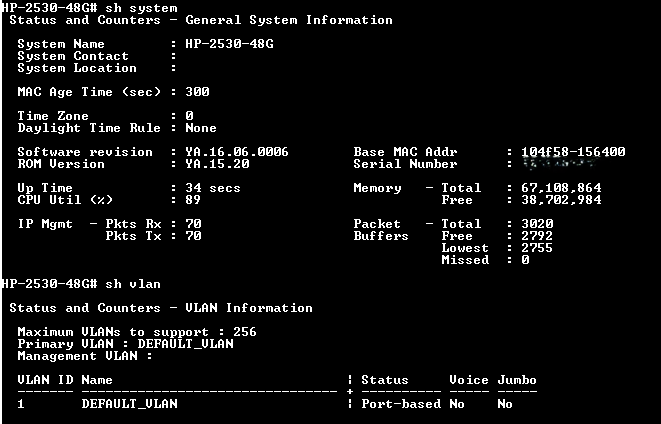Click Packet Buffers Missed value 0
The height and width of the screenshot is (424, 661).
click(525, 260)
